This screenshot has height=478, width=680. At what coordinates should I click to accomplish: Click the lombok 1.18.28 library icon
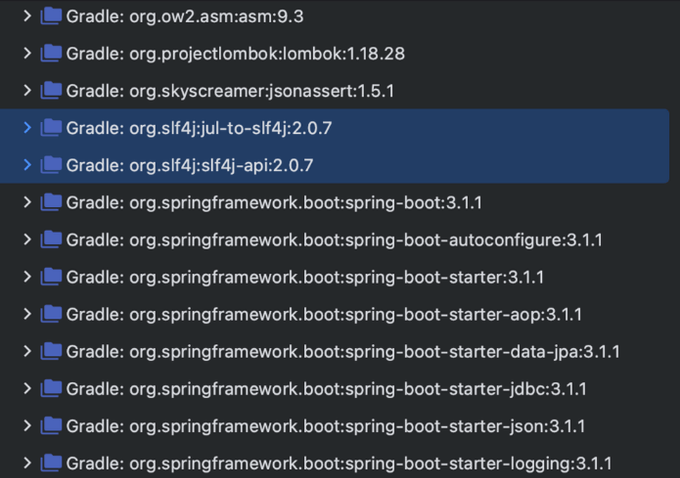tap(51, 54)
